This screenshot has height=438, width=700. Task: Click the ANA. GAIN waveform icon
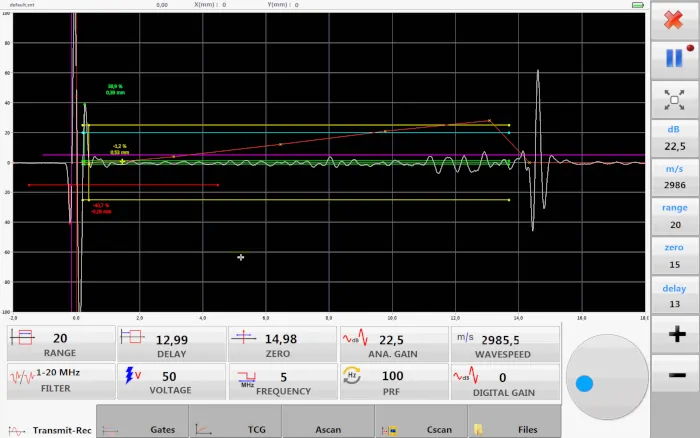tap(355, 338)
